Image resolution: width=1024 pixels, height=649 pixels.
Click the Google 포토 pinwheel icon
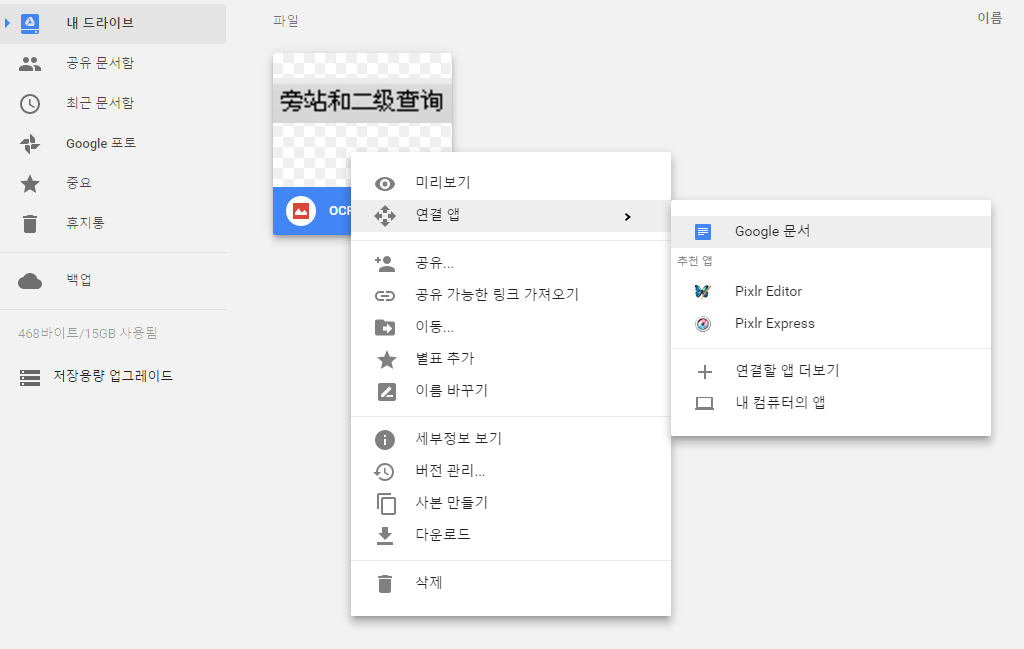click(x=30, y=144)
